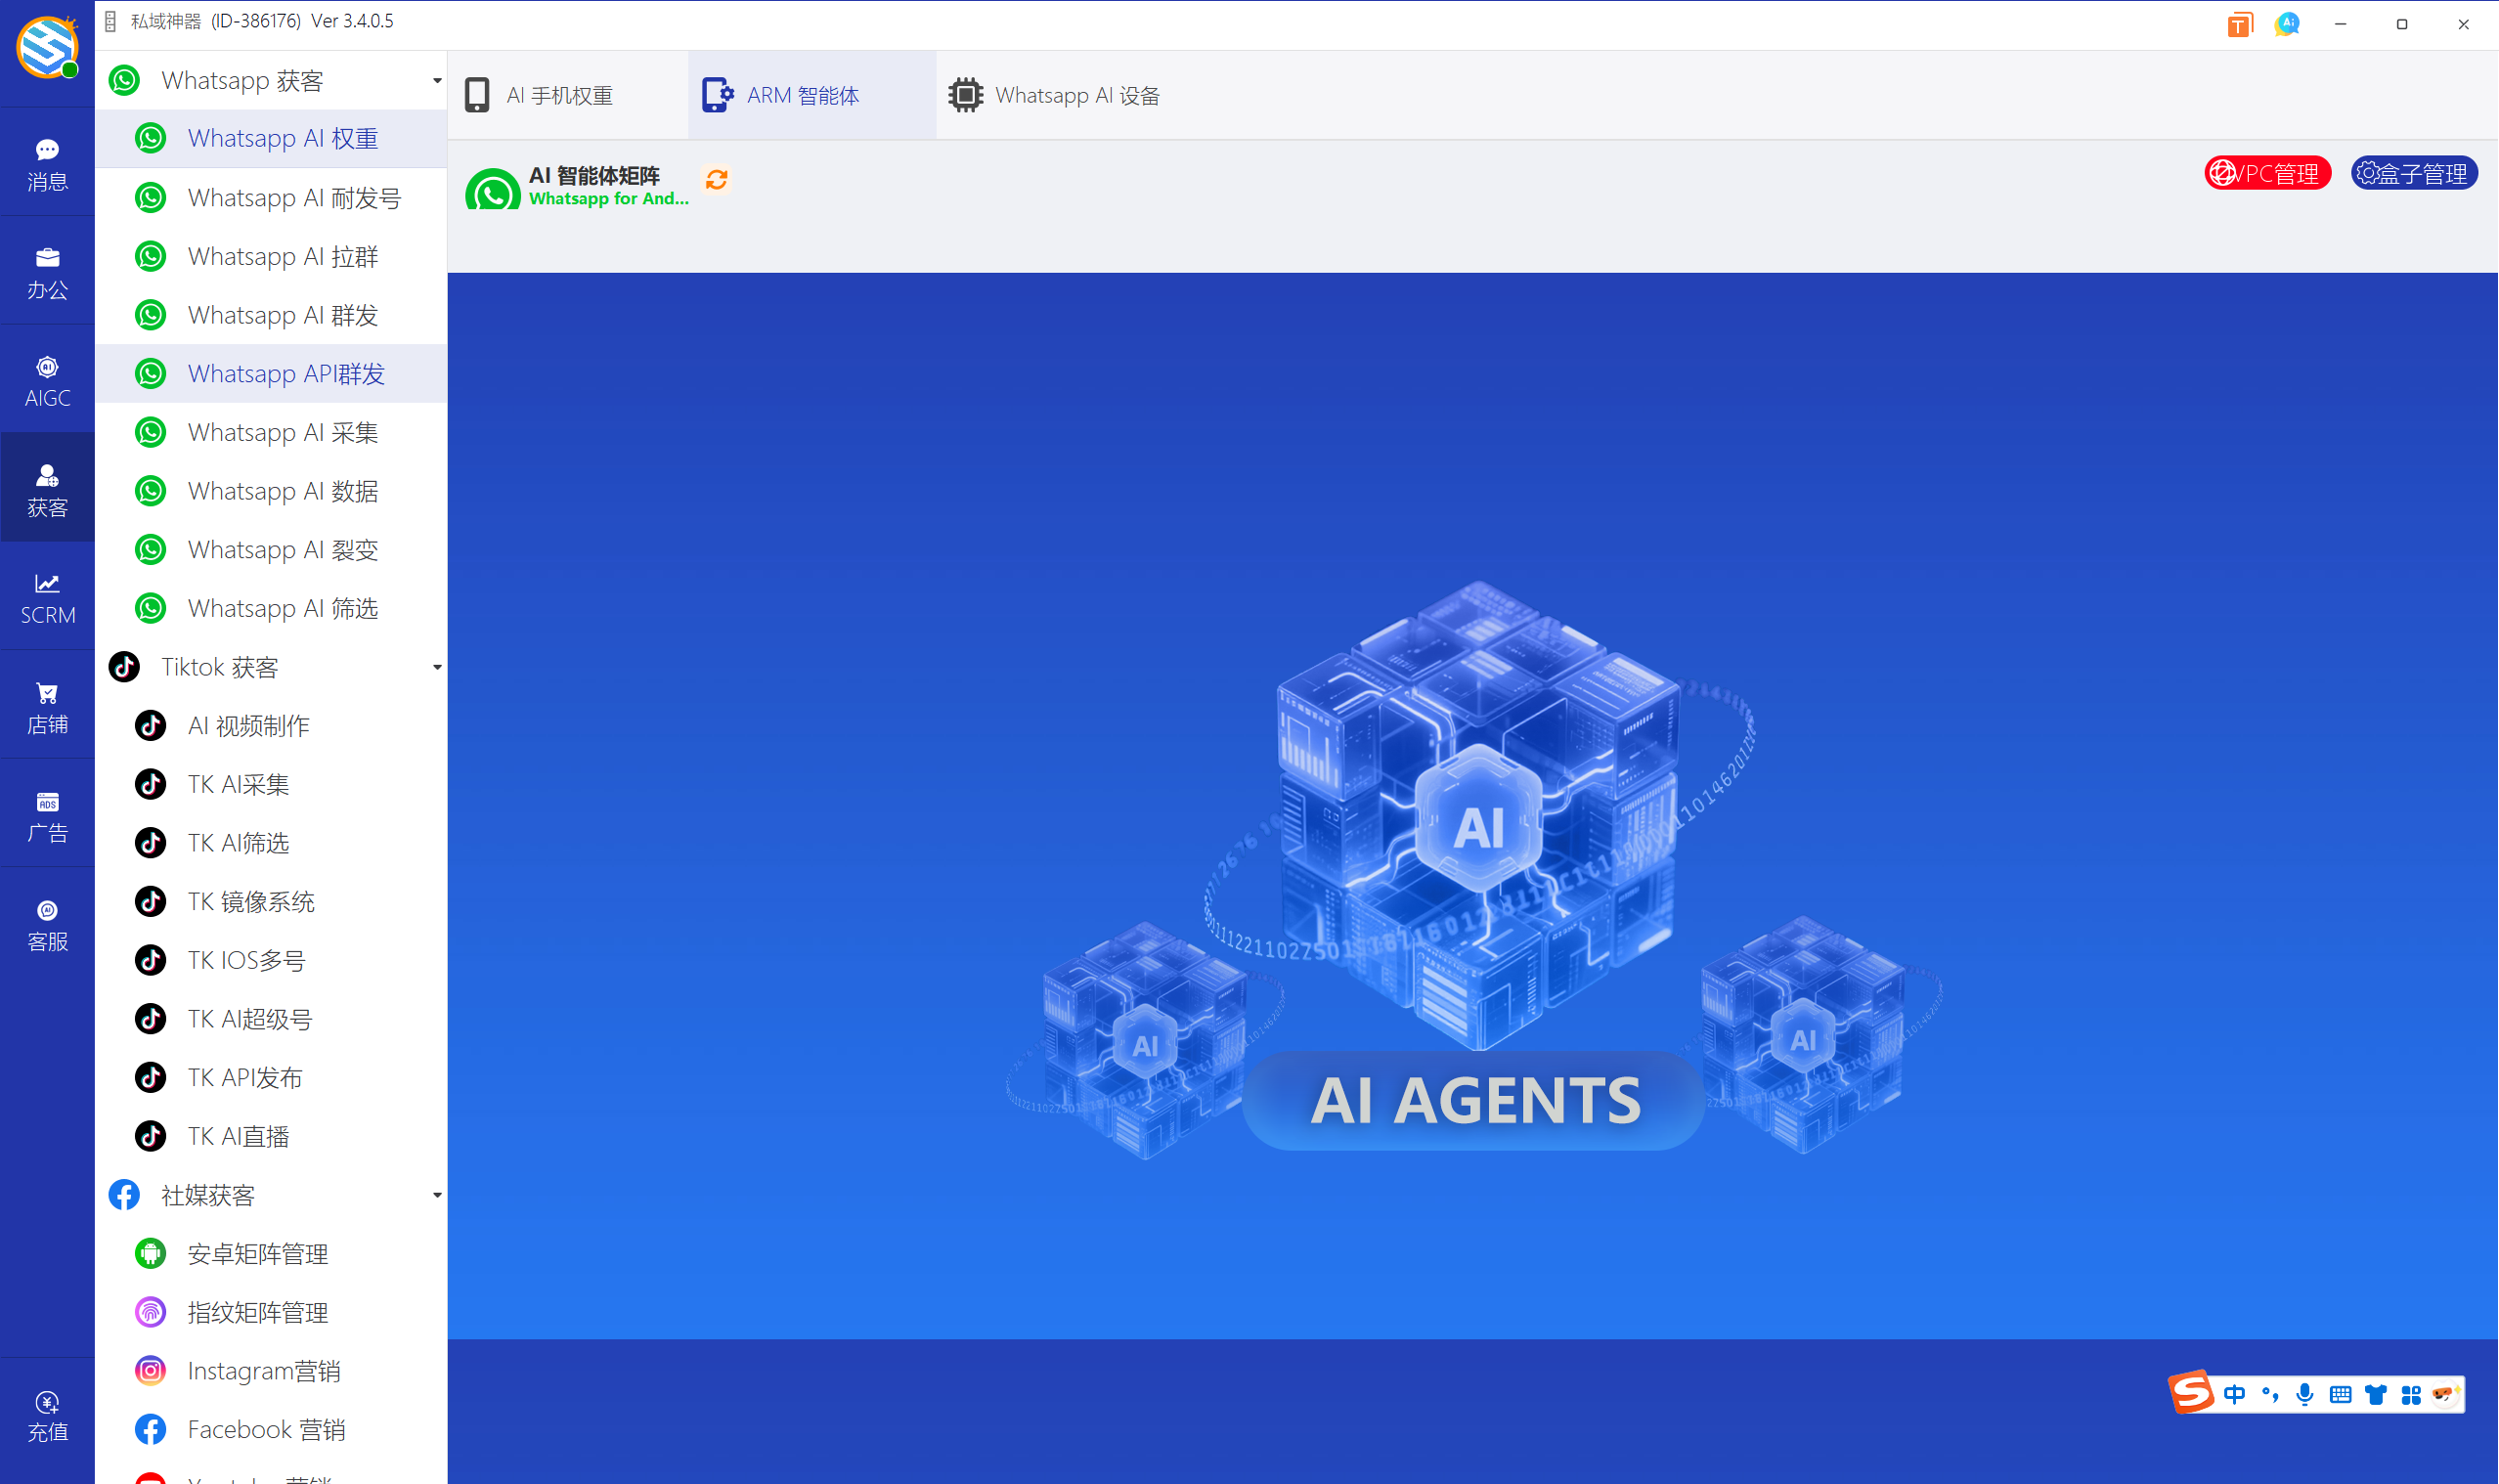
Task: Open the 广告 ads sidebar icon
Action: click(x=47, y=816)
